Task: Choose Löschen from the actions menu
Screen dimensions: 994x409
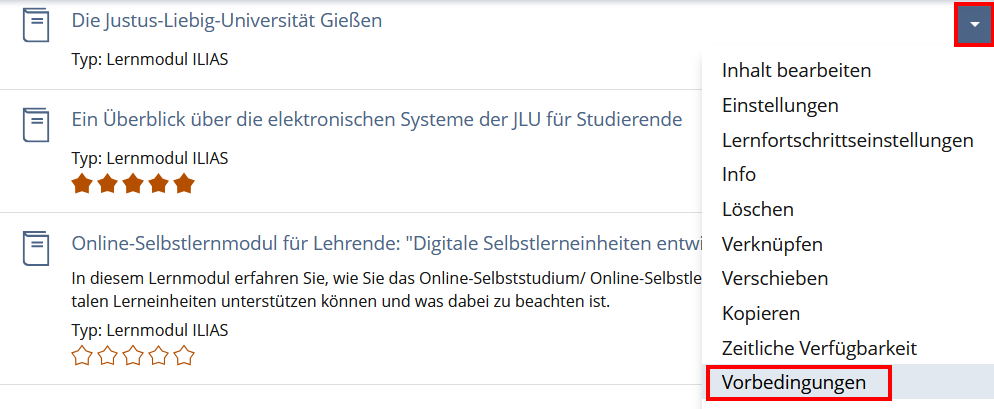Action: point(758,209)
